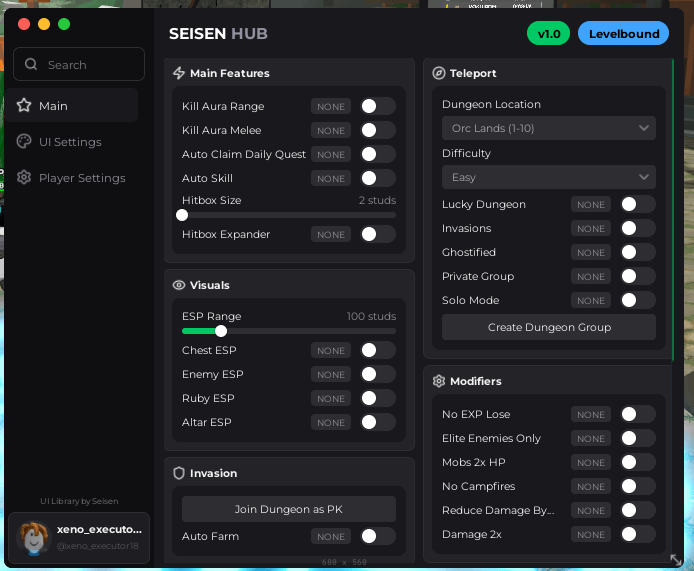The width and height of the screenshot is (694, 571).
Task: Click the compass icon next to Teleport
Action: (x=439, y=73)
